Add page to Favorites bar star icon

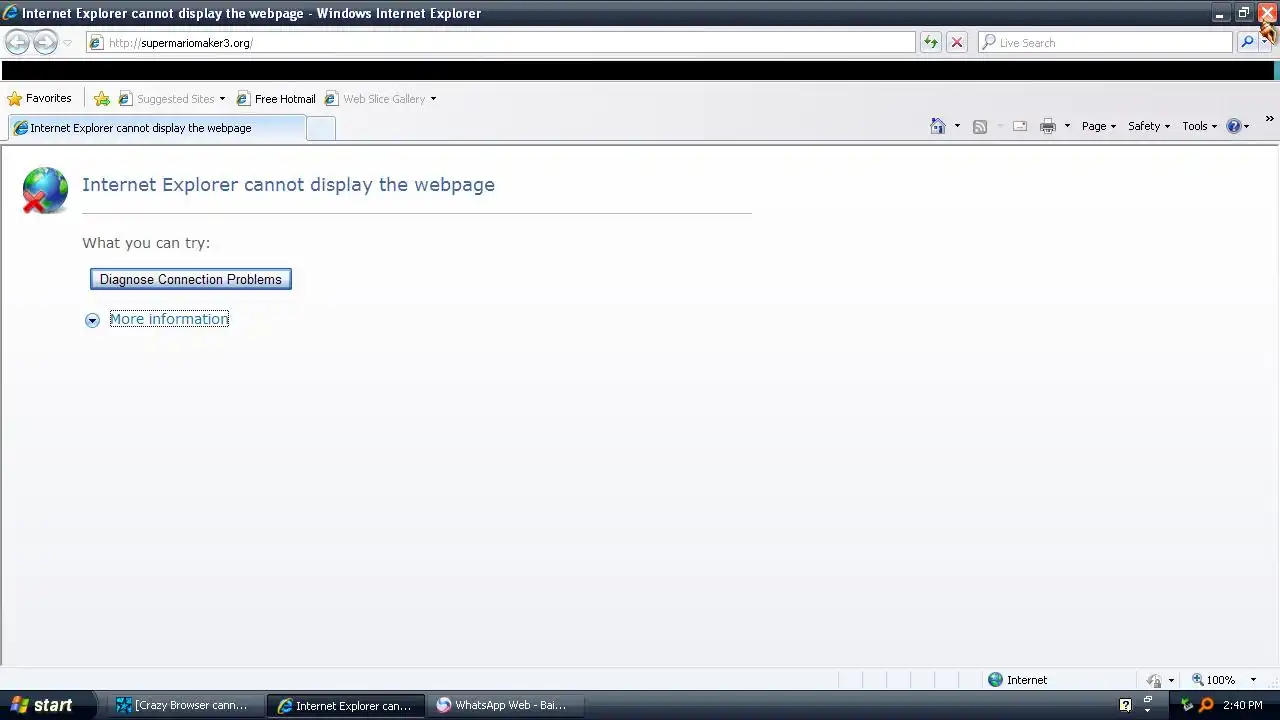pos(102,98)
